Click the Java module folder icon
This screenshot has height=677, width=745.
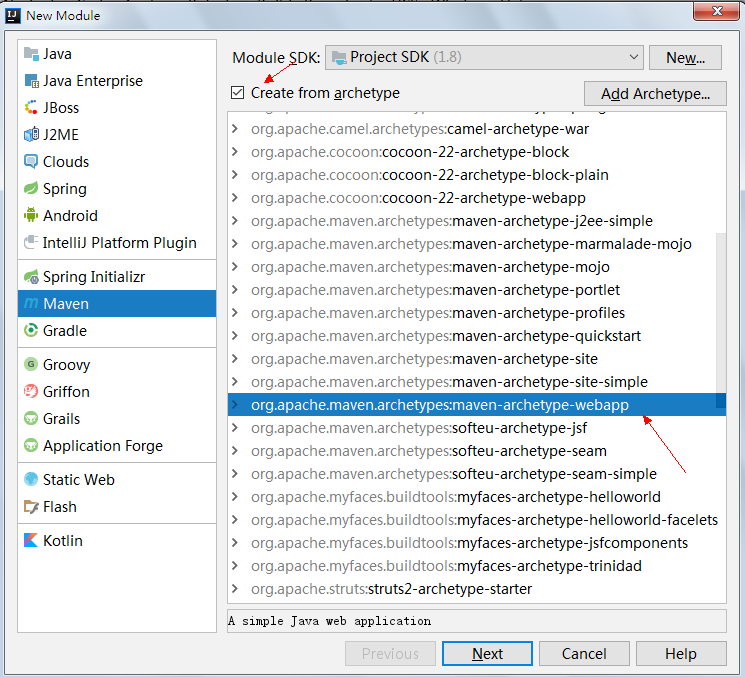coord(31,54)
